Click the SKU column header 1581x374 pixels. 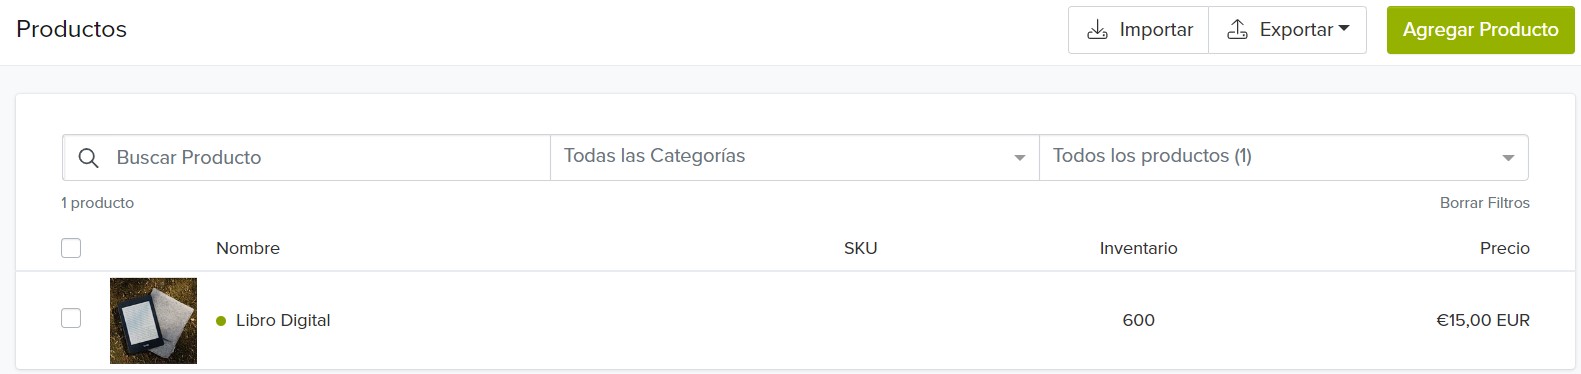(x=860, y=248)
